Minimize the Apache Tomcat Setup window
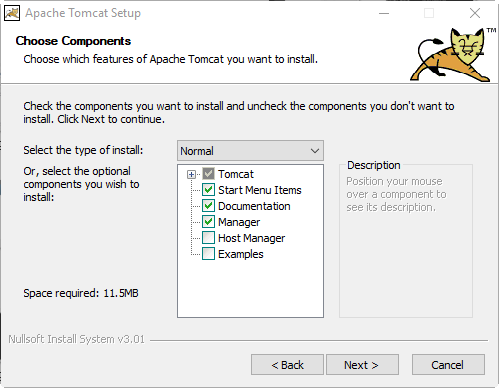This screenshot has height=388, width=499. pos(384,13)
